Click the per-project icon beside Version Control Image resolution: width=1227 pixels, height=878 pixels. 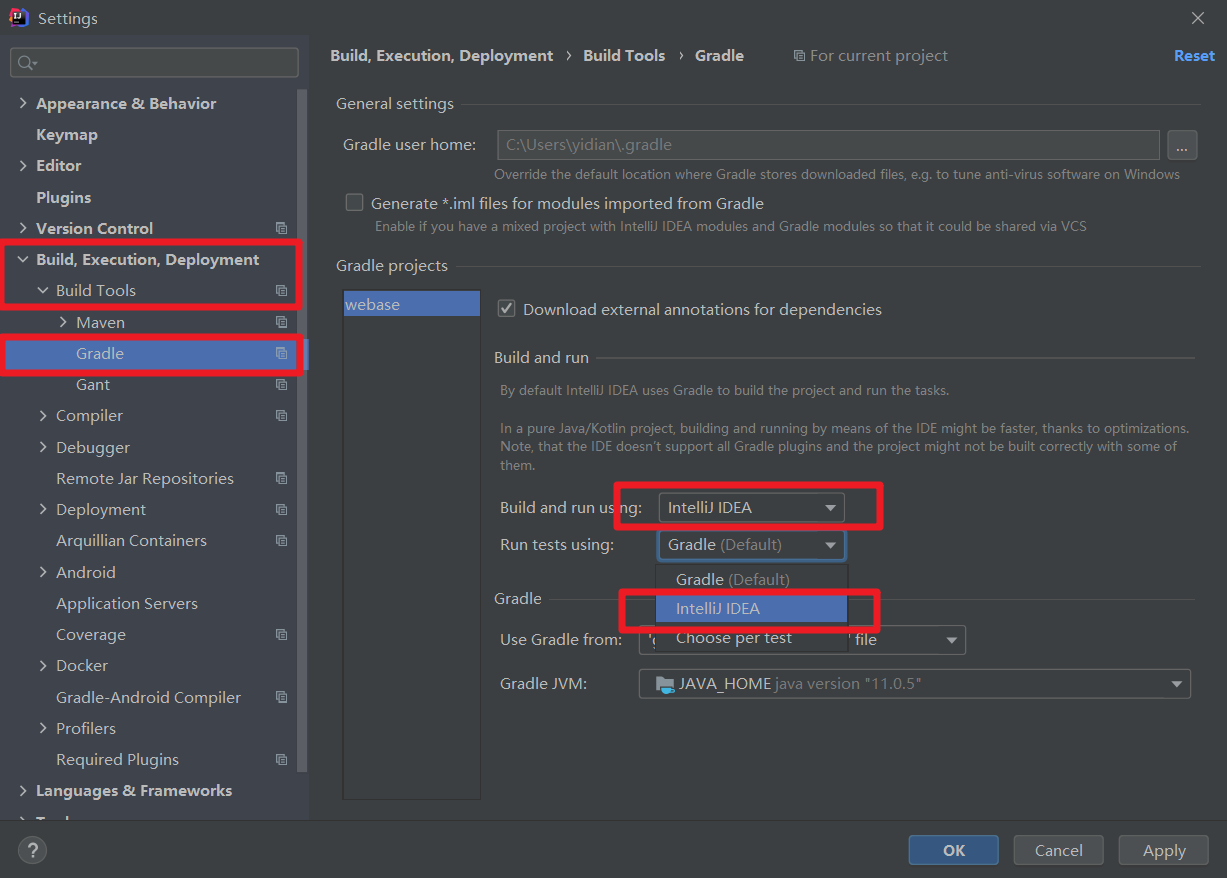click(281, 228)
